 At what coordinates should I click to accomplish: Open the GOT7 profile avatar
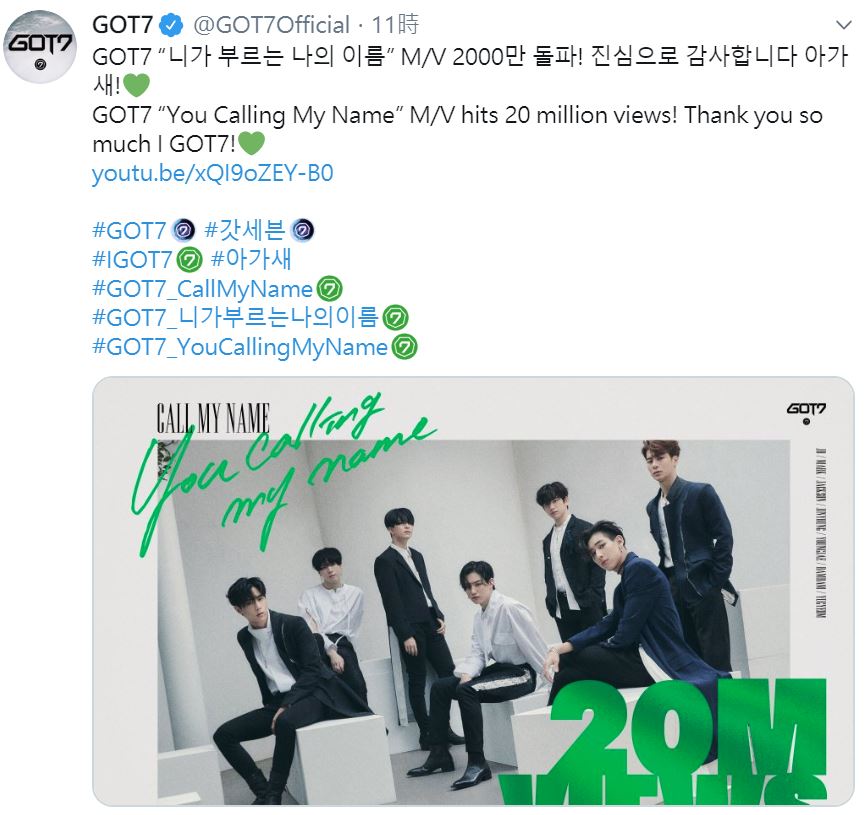tap(40, 47)
